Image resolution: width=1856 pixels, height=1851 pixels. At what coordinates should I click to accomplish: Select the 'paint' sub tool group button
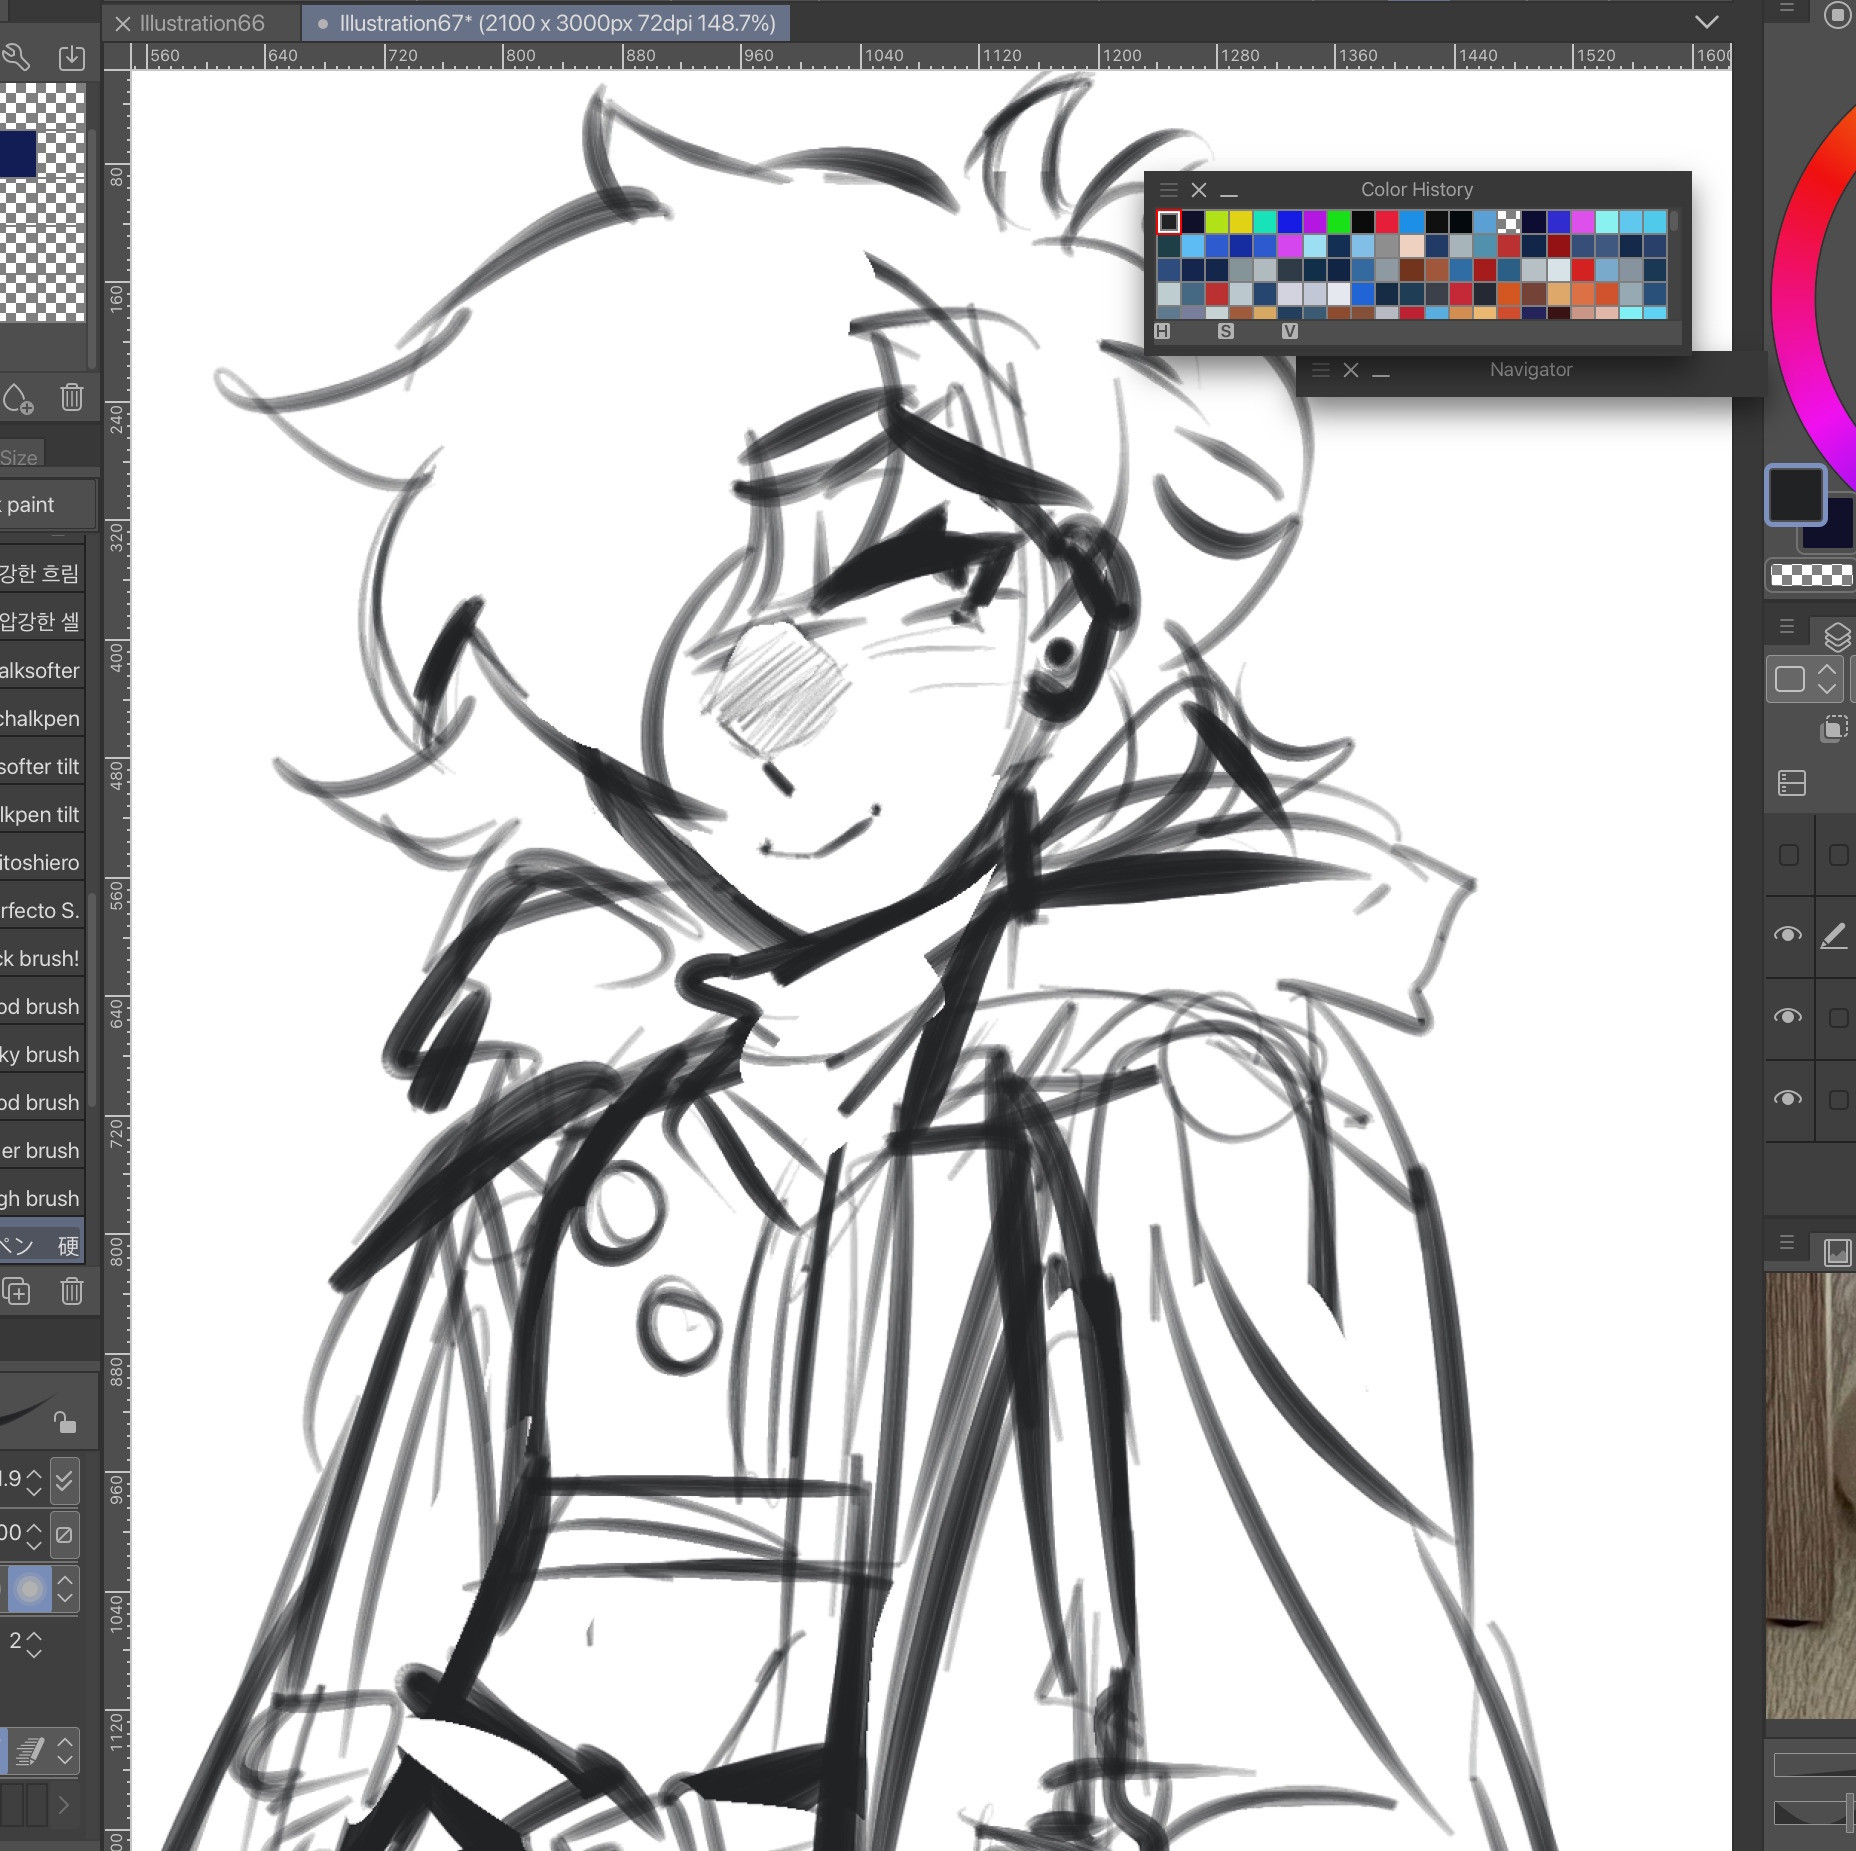48,504
